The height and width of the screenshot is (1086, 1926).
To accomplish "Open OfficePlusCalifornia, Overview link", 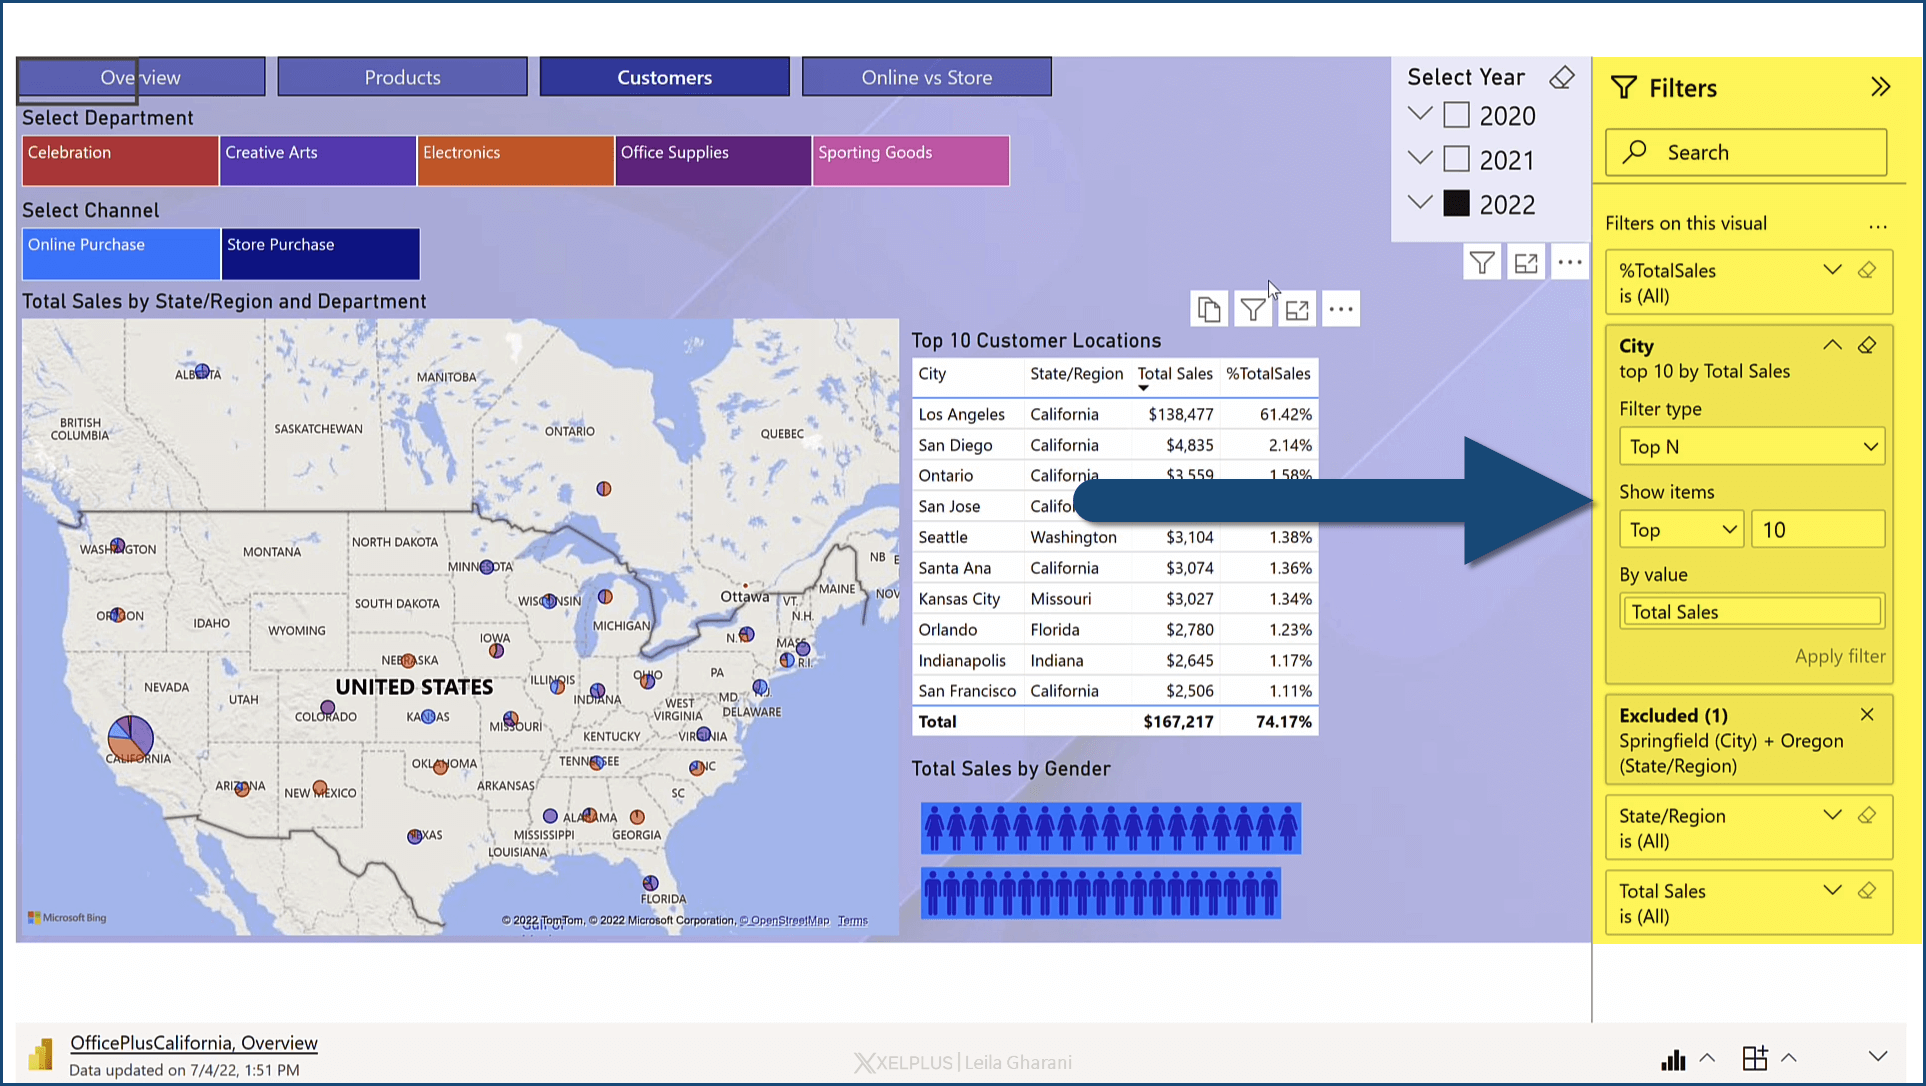I will (194, 1043).
